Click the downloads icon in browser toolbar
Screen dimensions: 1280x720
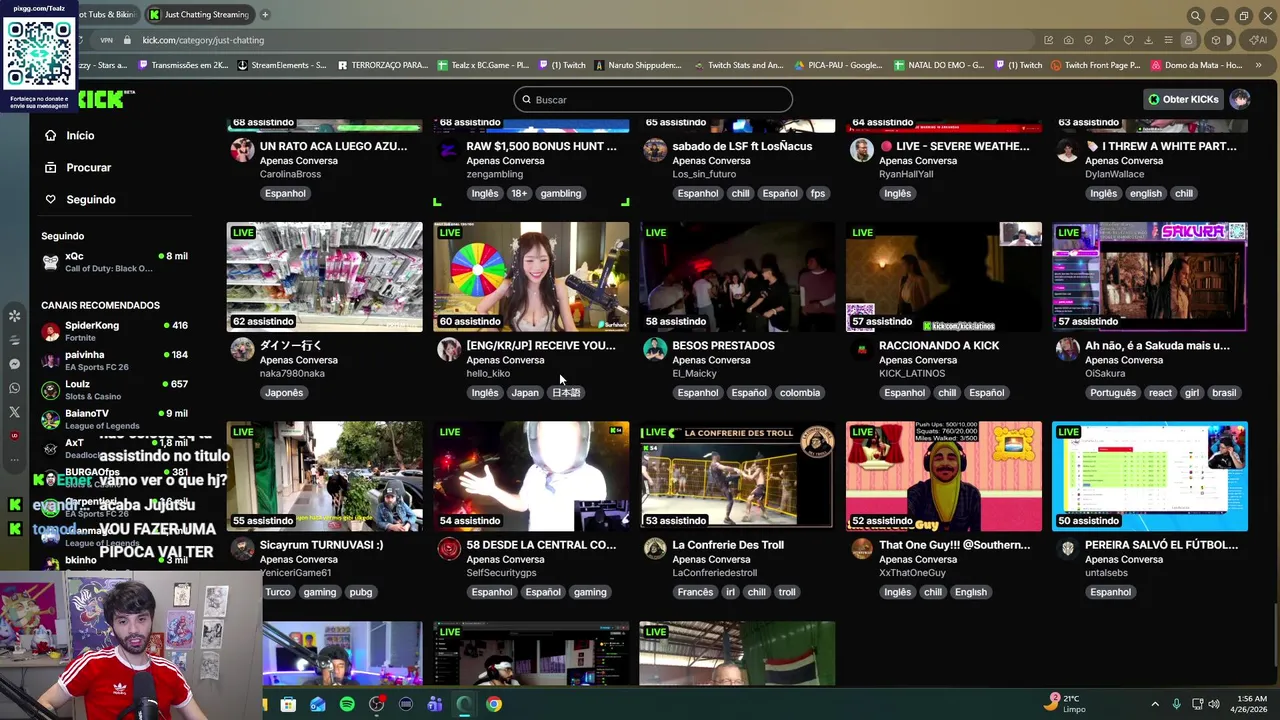tap(1148, 40)
